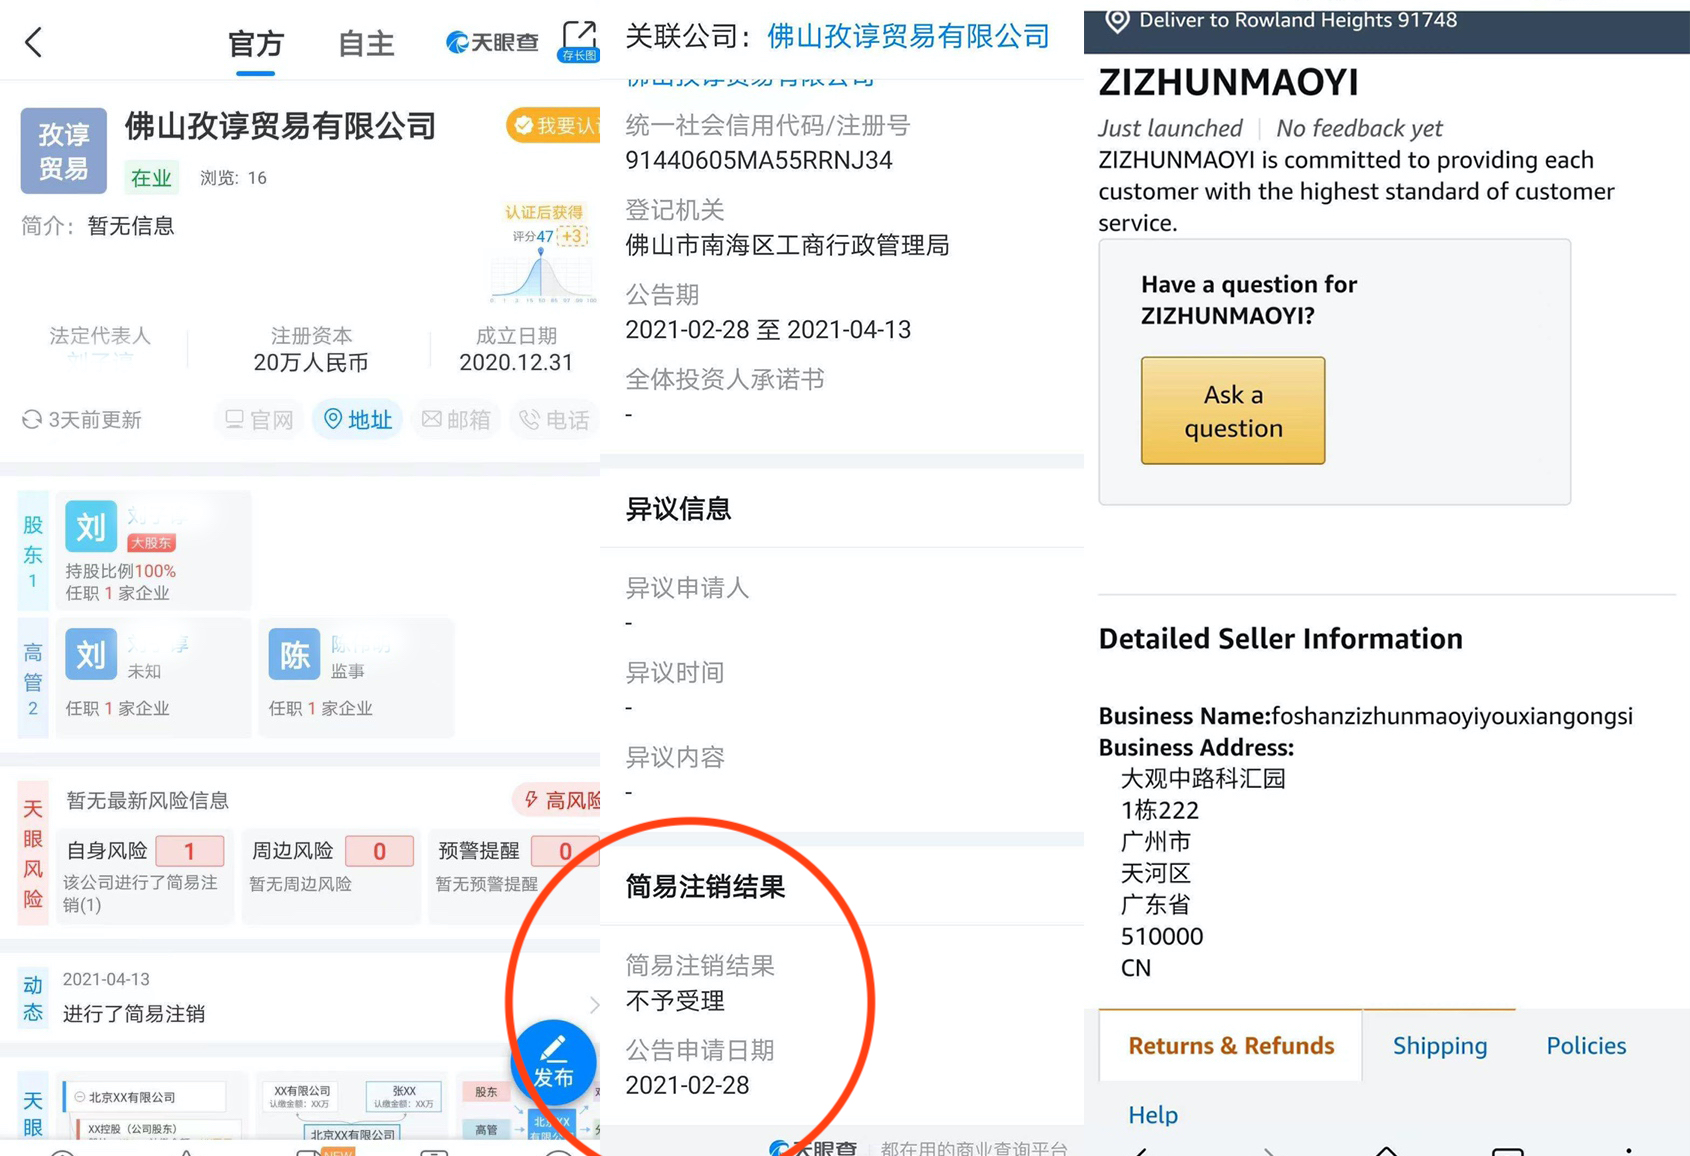Open the 北京XX有限公司 equity diagram thumbnail

point(151,1108)
